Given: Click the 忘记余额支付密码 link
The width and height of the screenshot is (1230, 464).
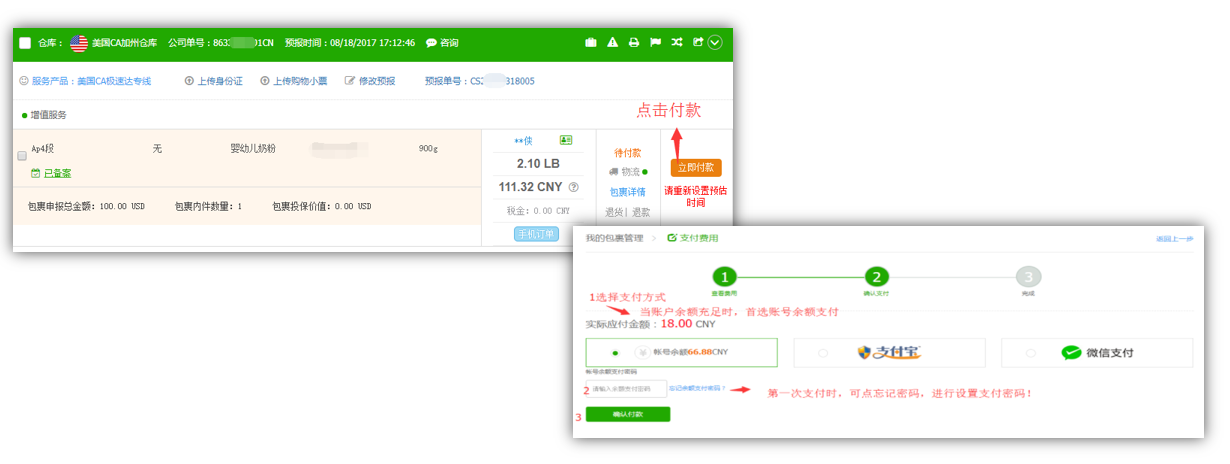Looking at the screenshot, I should click(x=698, y=388).
